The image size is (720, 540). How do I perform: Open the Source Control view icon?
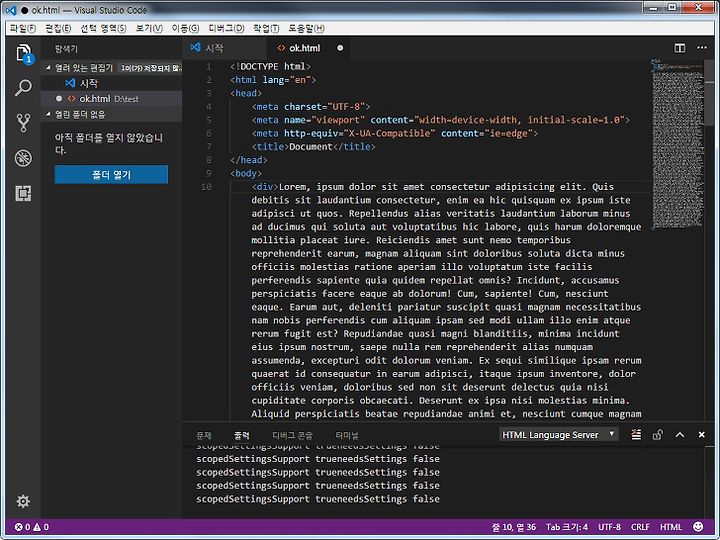coord(23,123)
